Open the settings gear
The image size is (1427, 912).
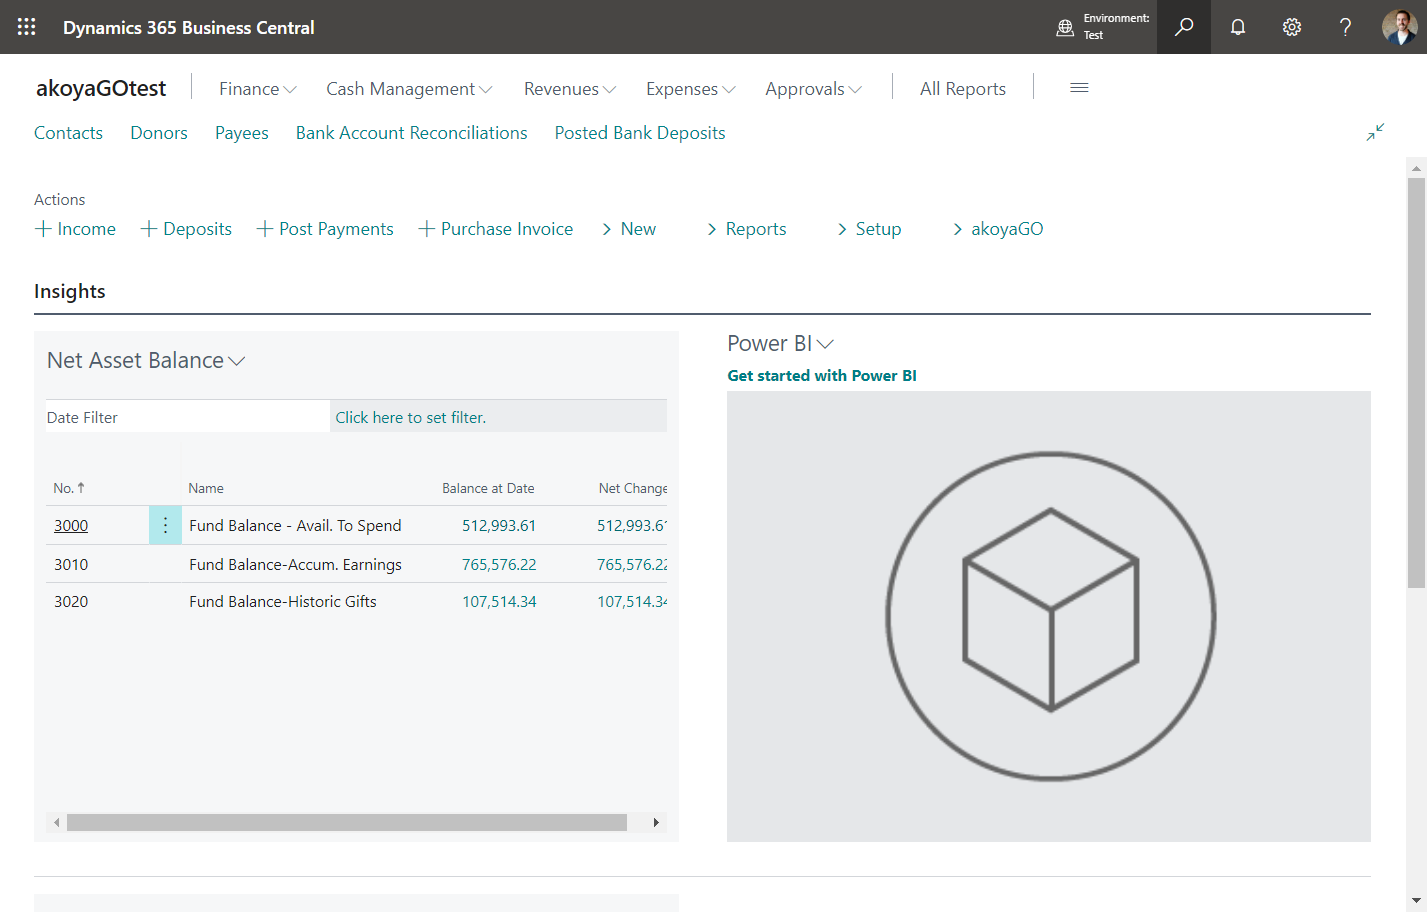[1292, 27]
